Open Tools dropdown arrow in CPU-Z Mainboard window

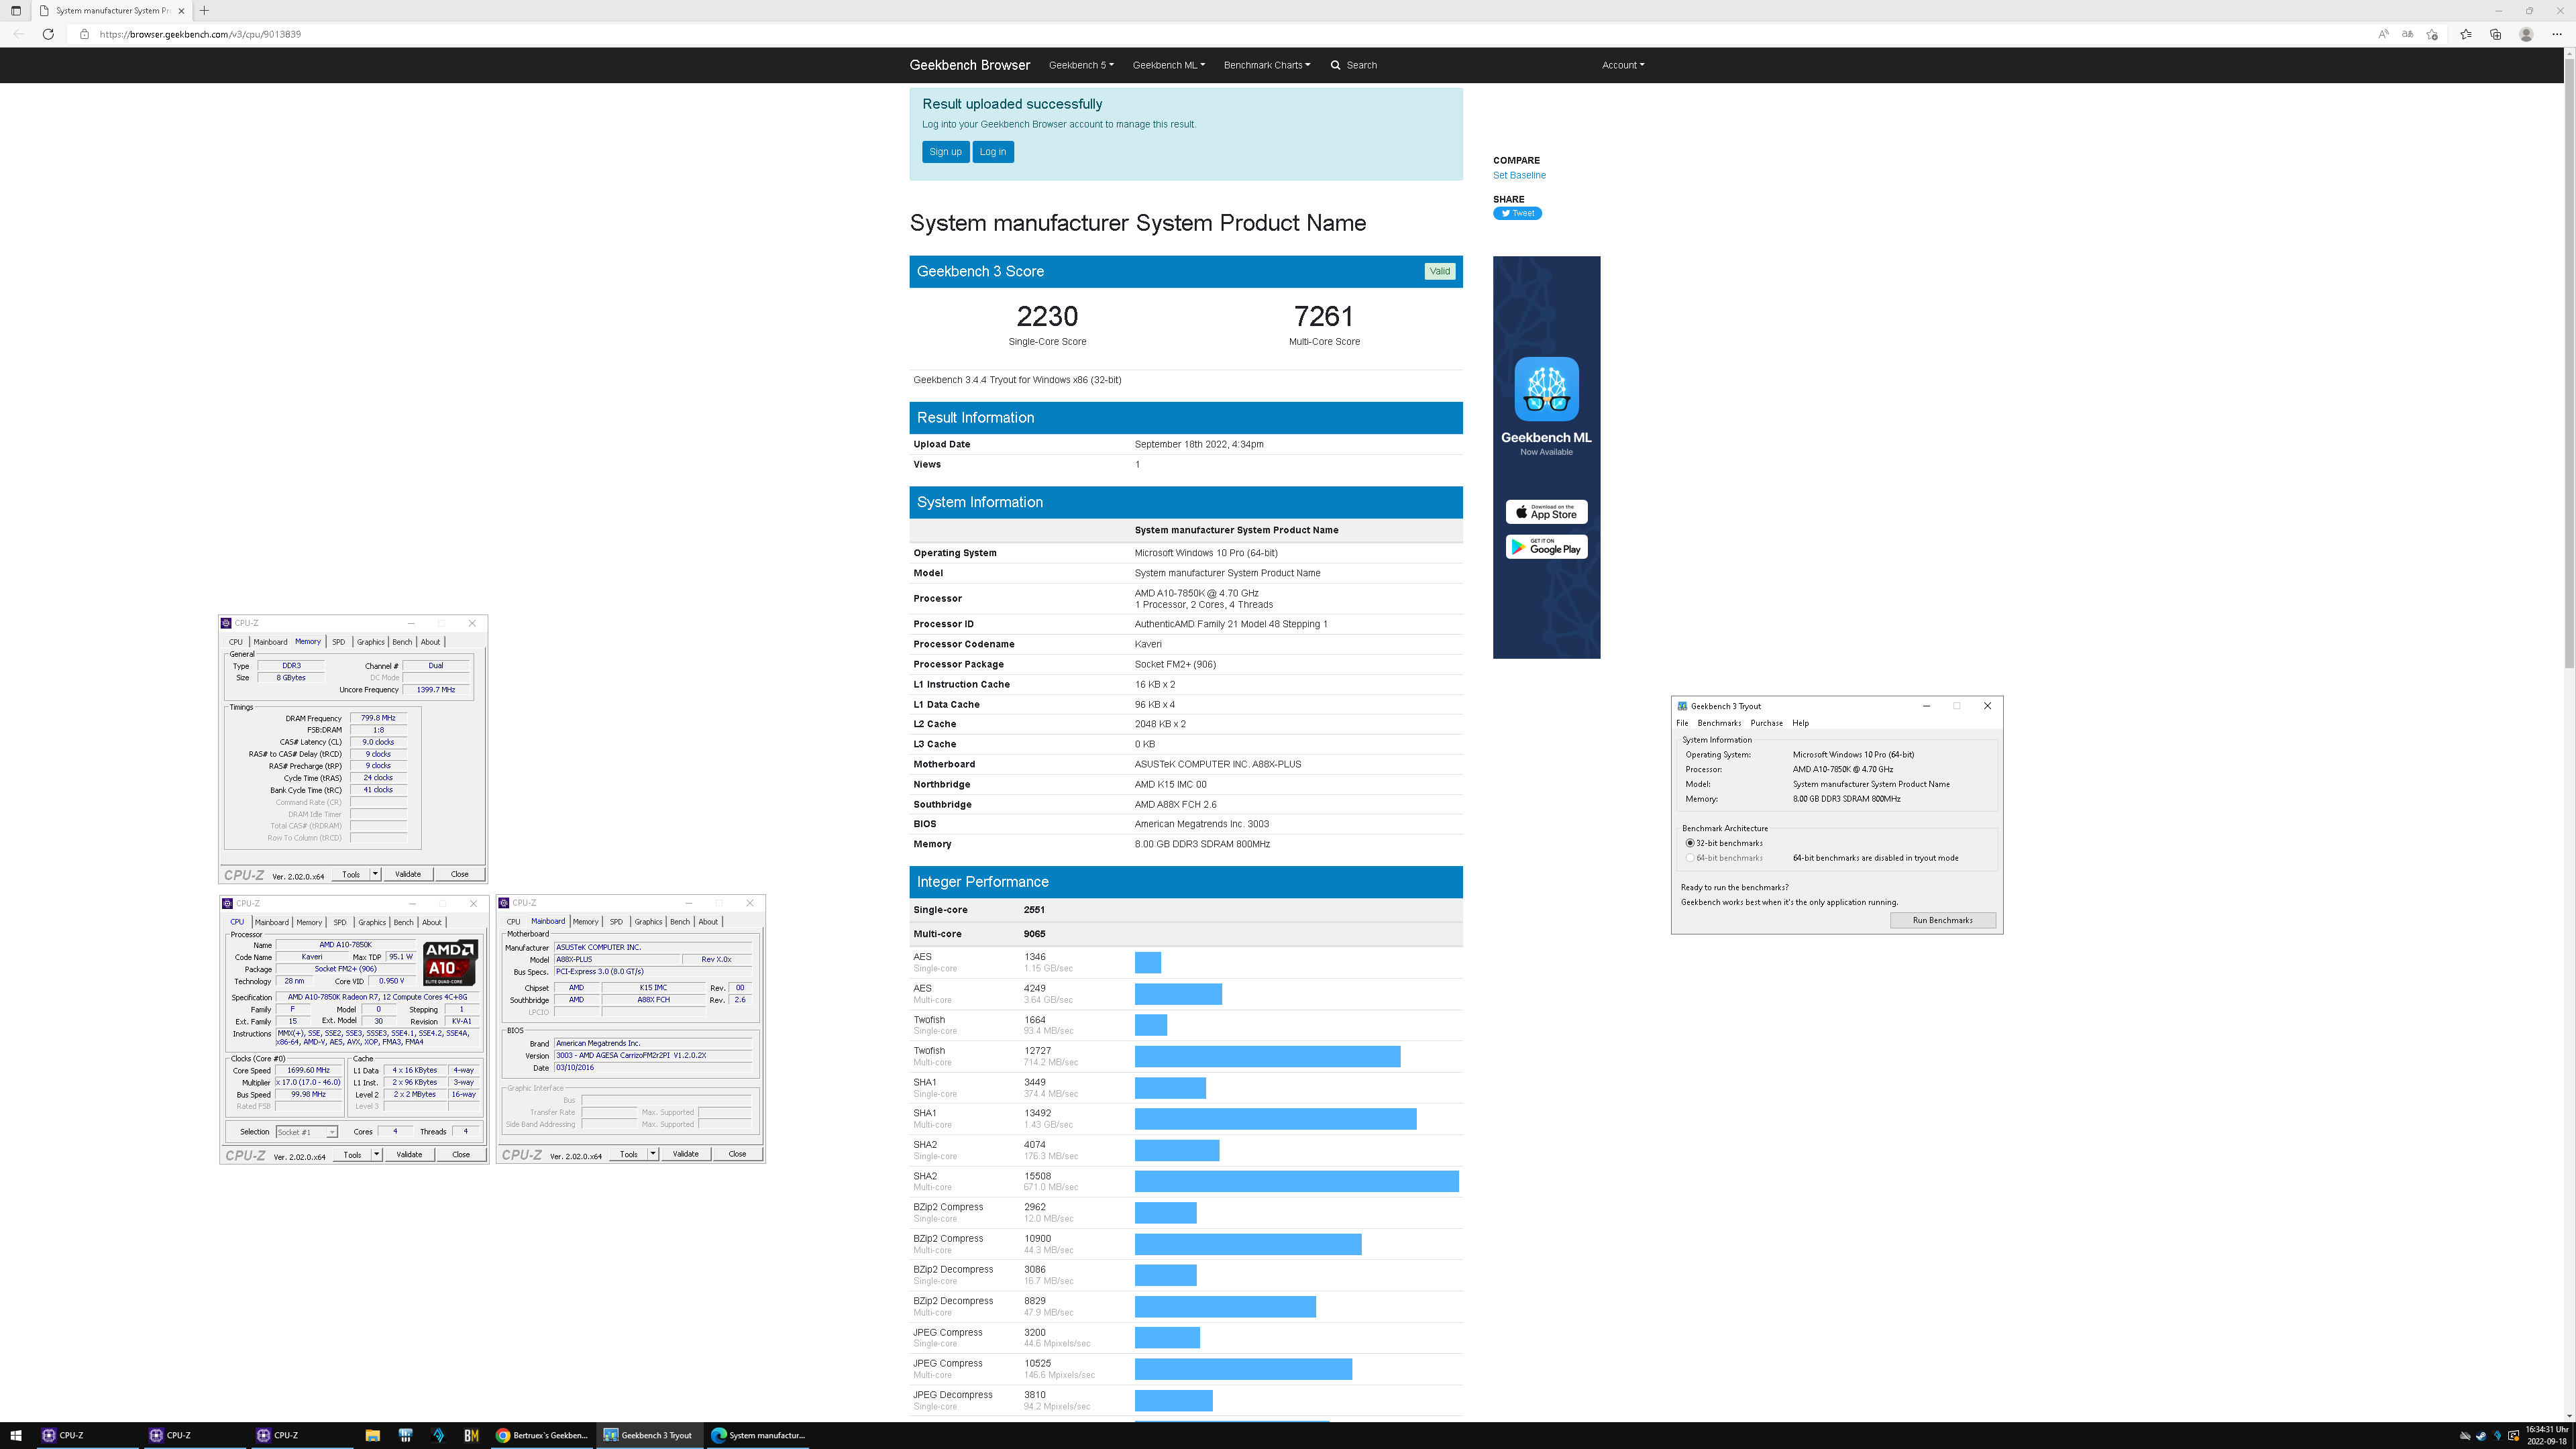tap(653, 1154)
